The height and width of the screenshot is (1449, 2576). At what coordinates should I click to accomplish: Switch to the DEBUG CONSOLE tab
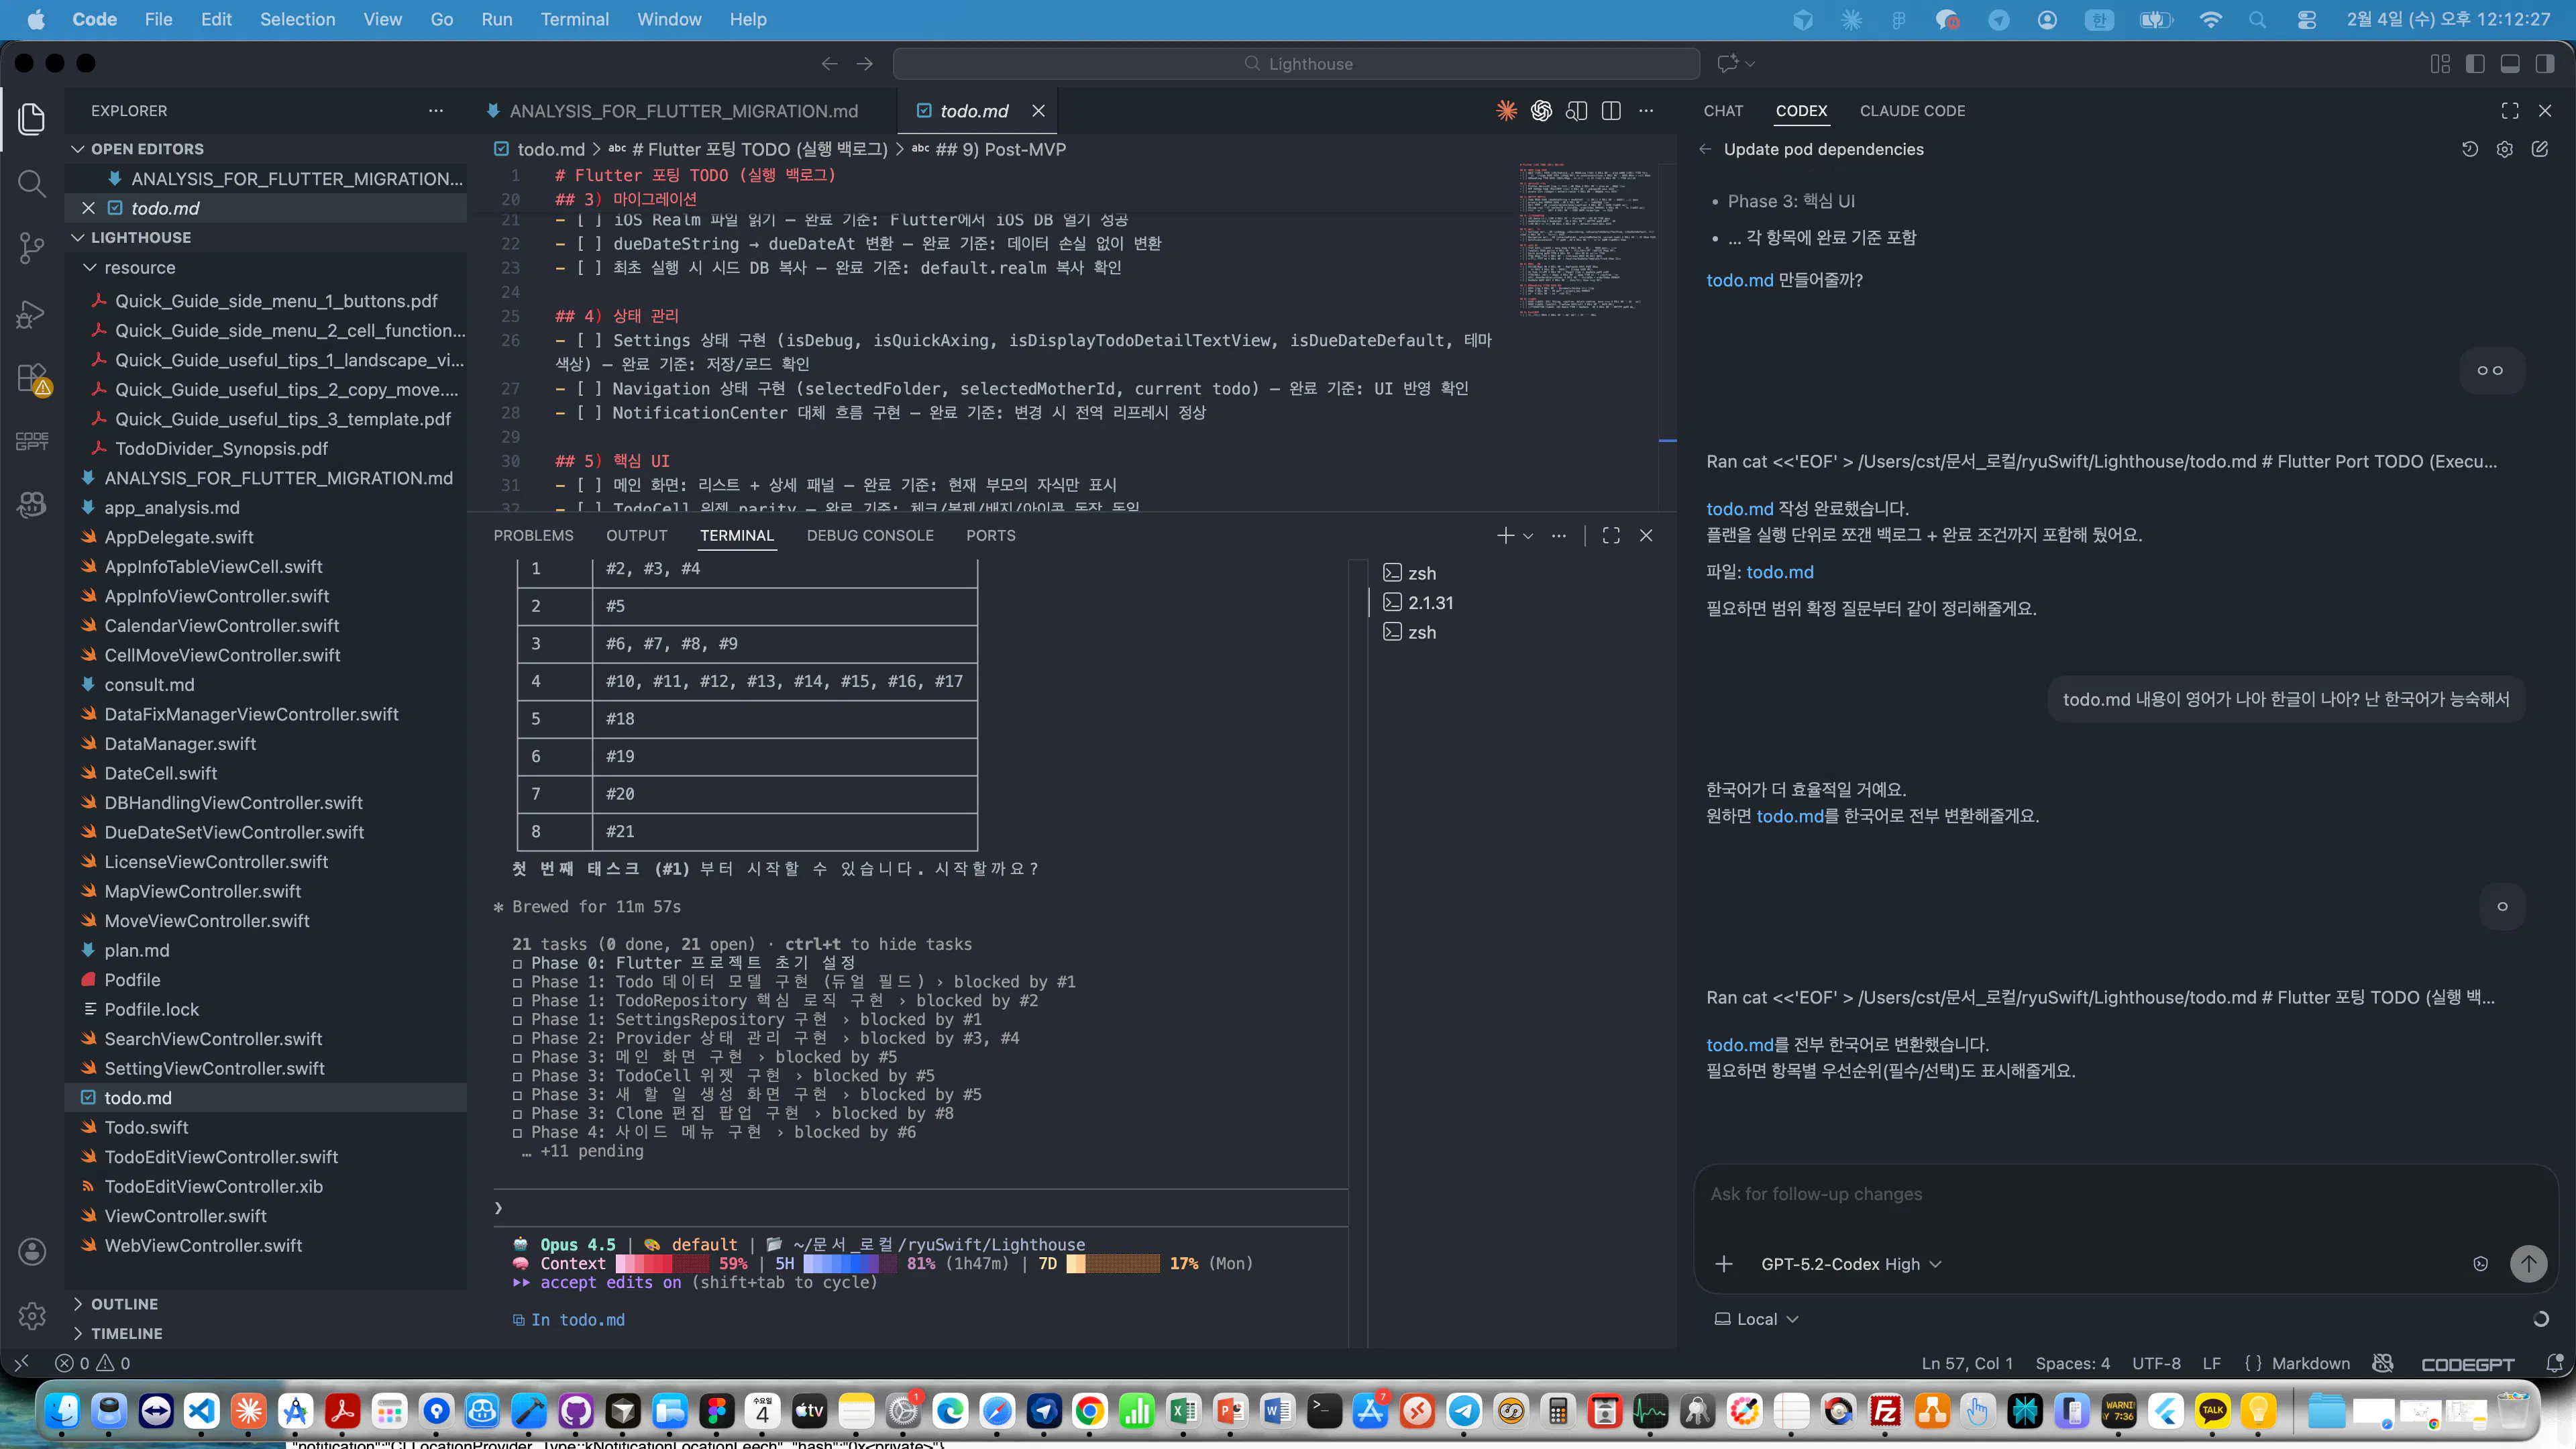(869, 536)
